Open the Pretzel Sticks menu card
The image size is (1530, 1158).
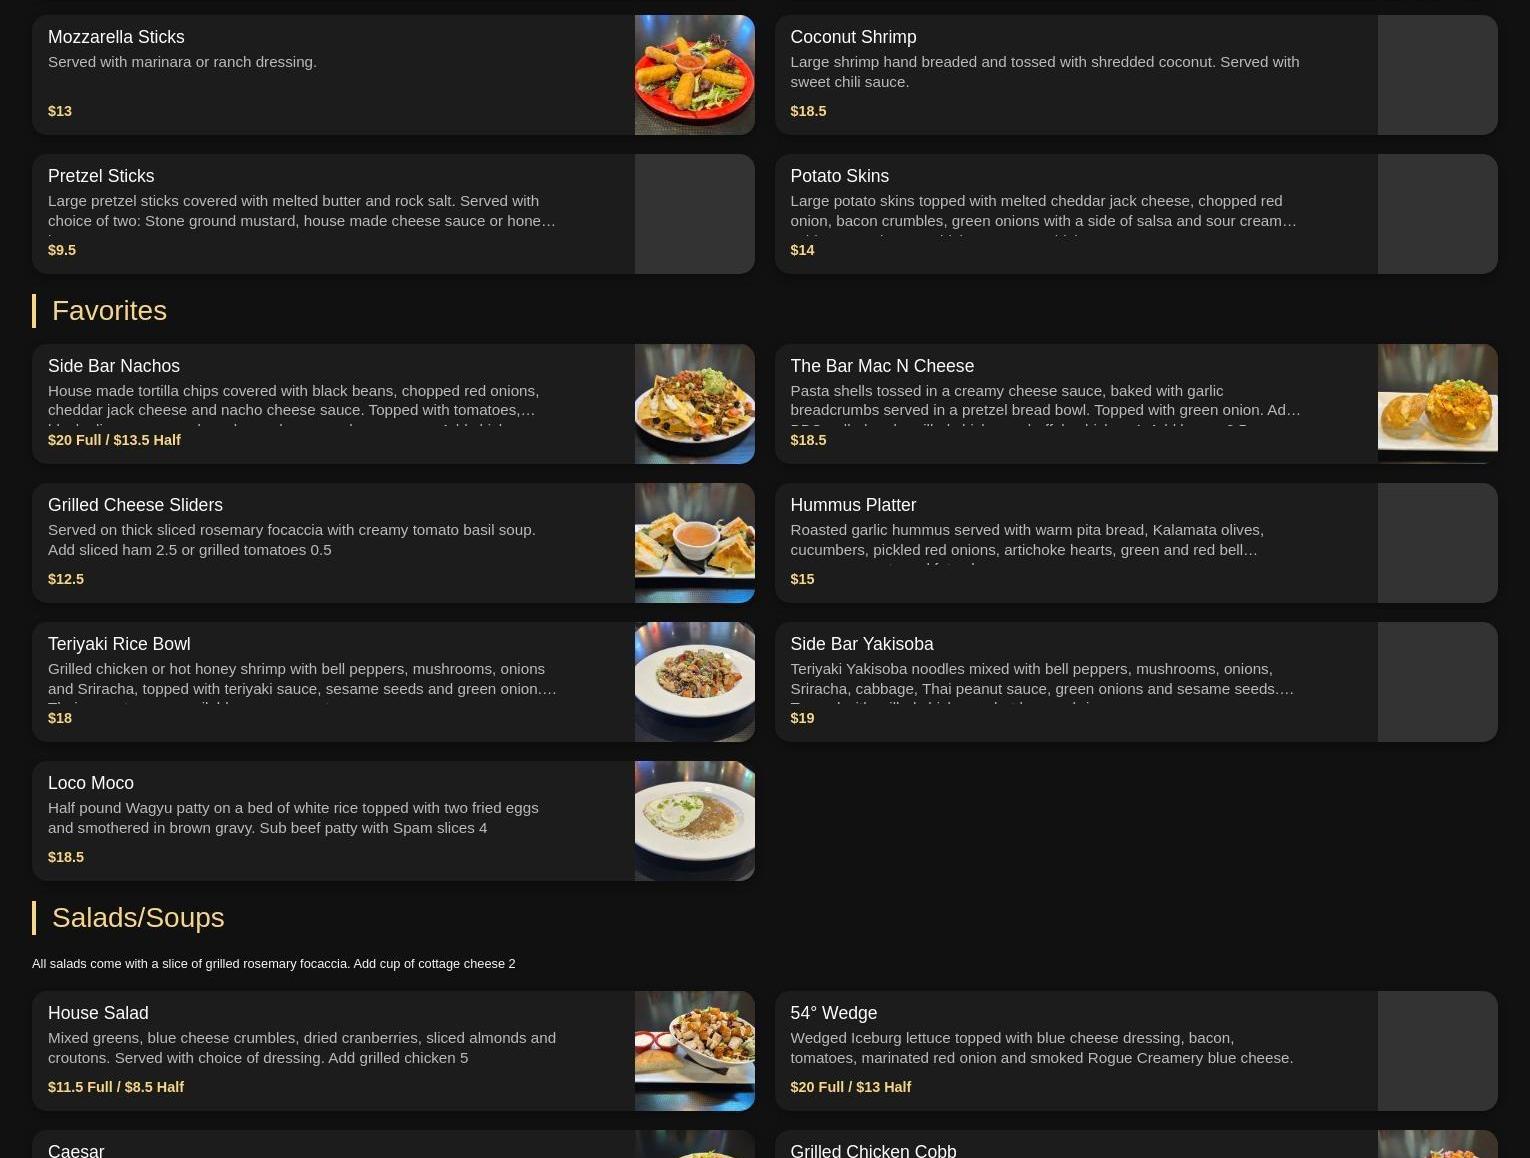(393, 214)
